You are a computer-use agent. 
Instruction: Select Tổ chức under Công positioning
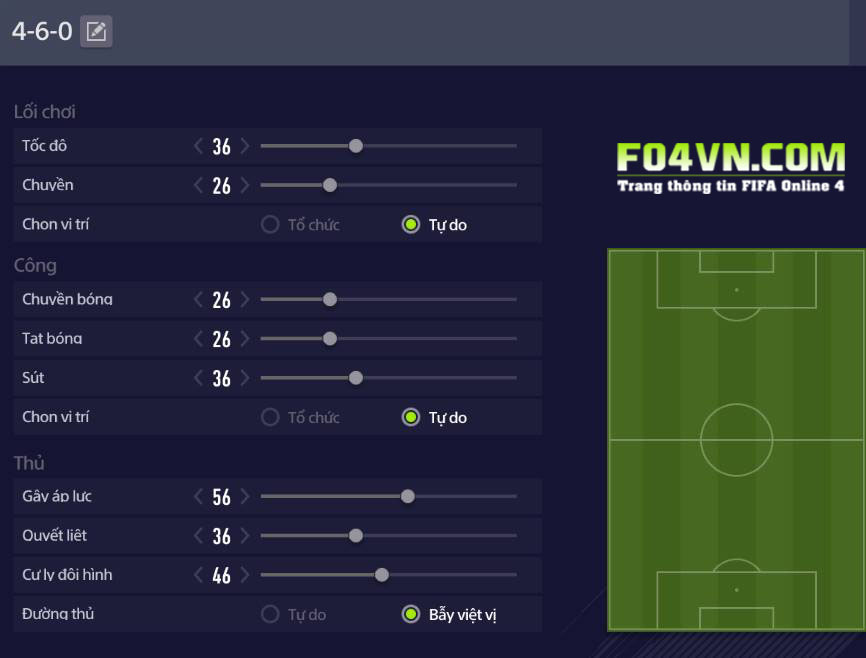point(270,417)
